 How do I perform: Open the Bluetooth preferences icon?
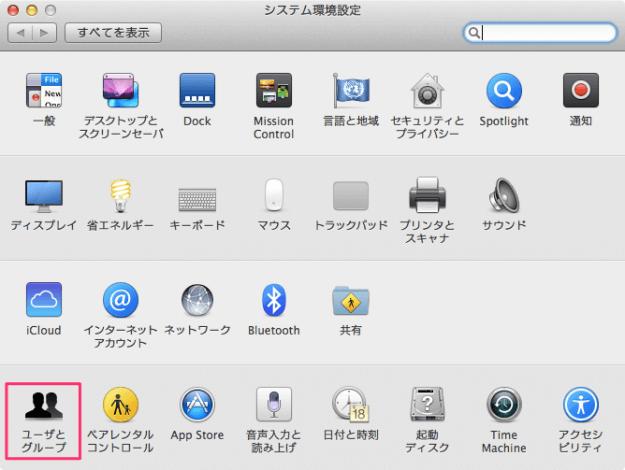tap(274, 299)
